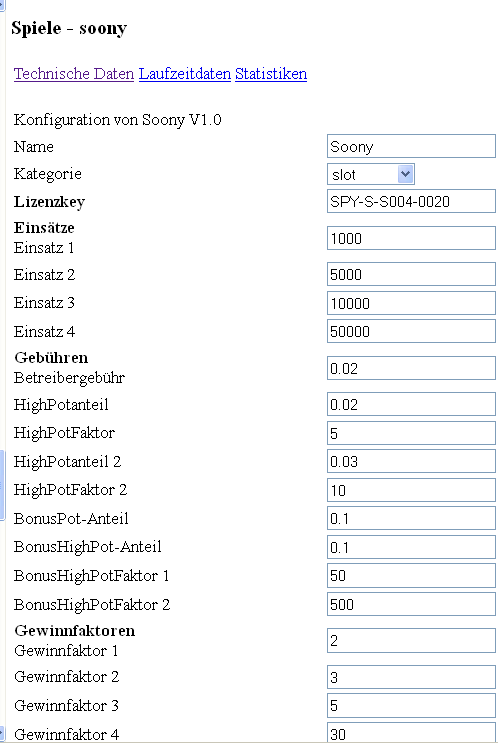
Task: Select the Gewinnfaktor 1 input field
Action: point(411,641)
